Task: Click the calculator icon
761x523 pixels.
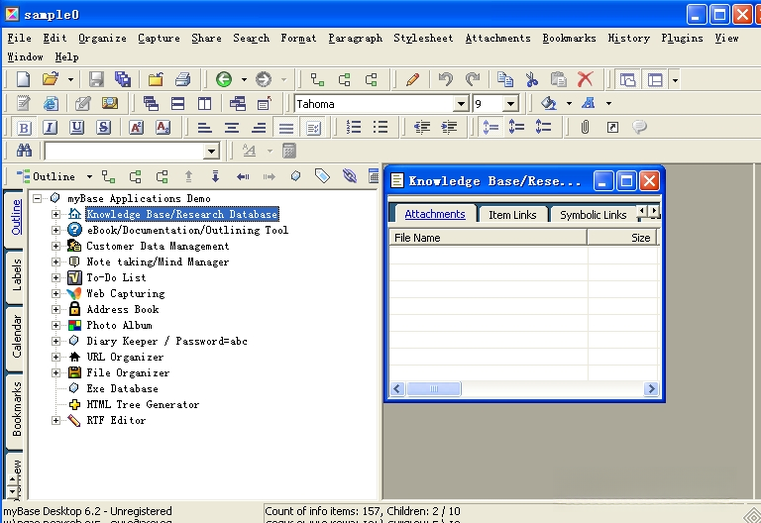Action: coord(289,151)
